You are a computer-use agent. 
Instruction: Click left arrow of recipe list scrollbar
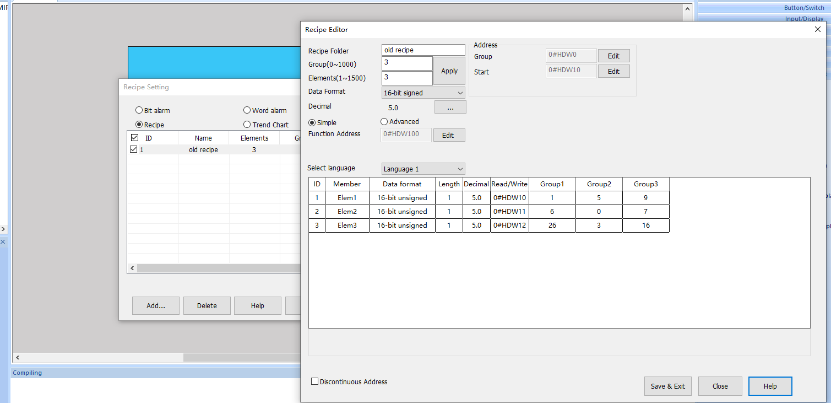coord(132,268)
